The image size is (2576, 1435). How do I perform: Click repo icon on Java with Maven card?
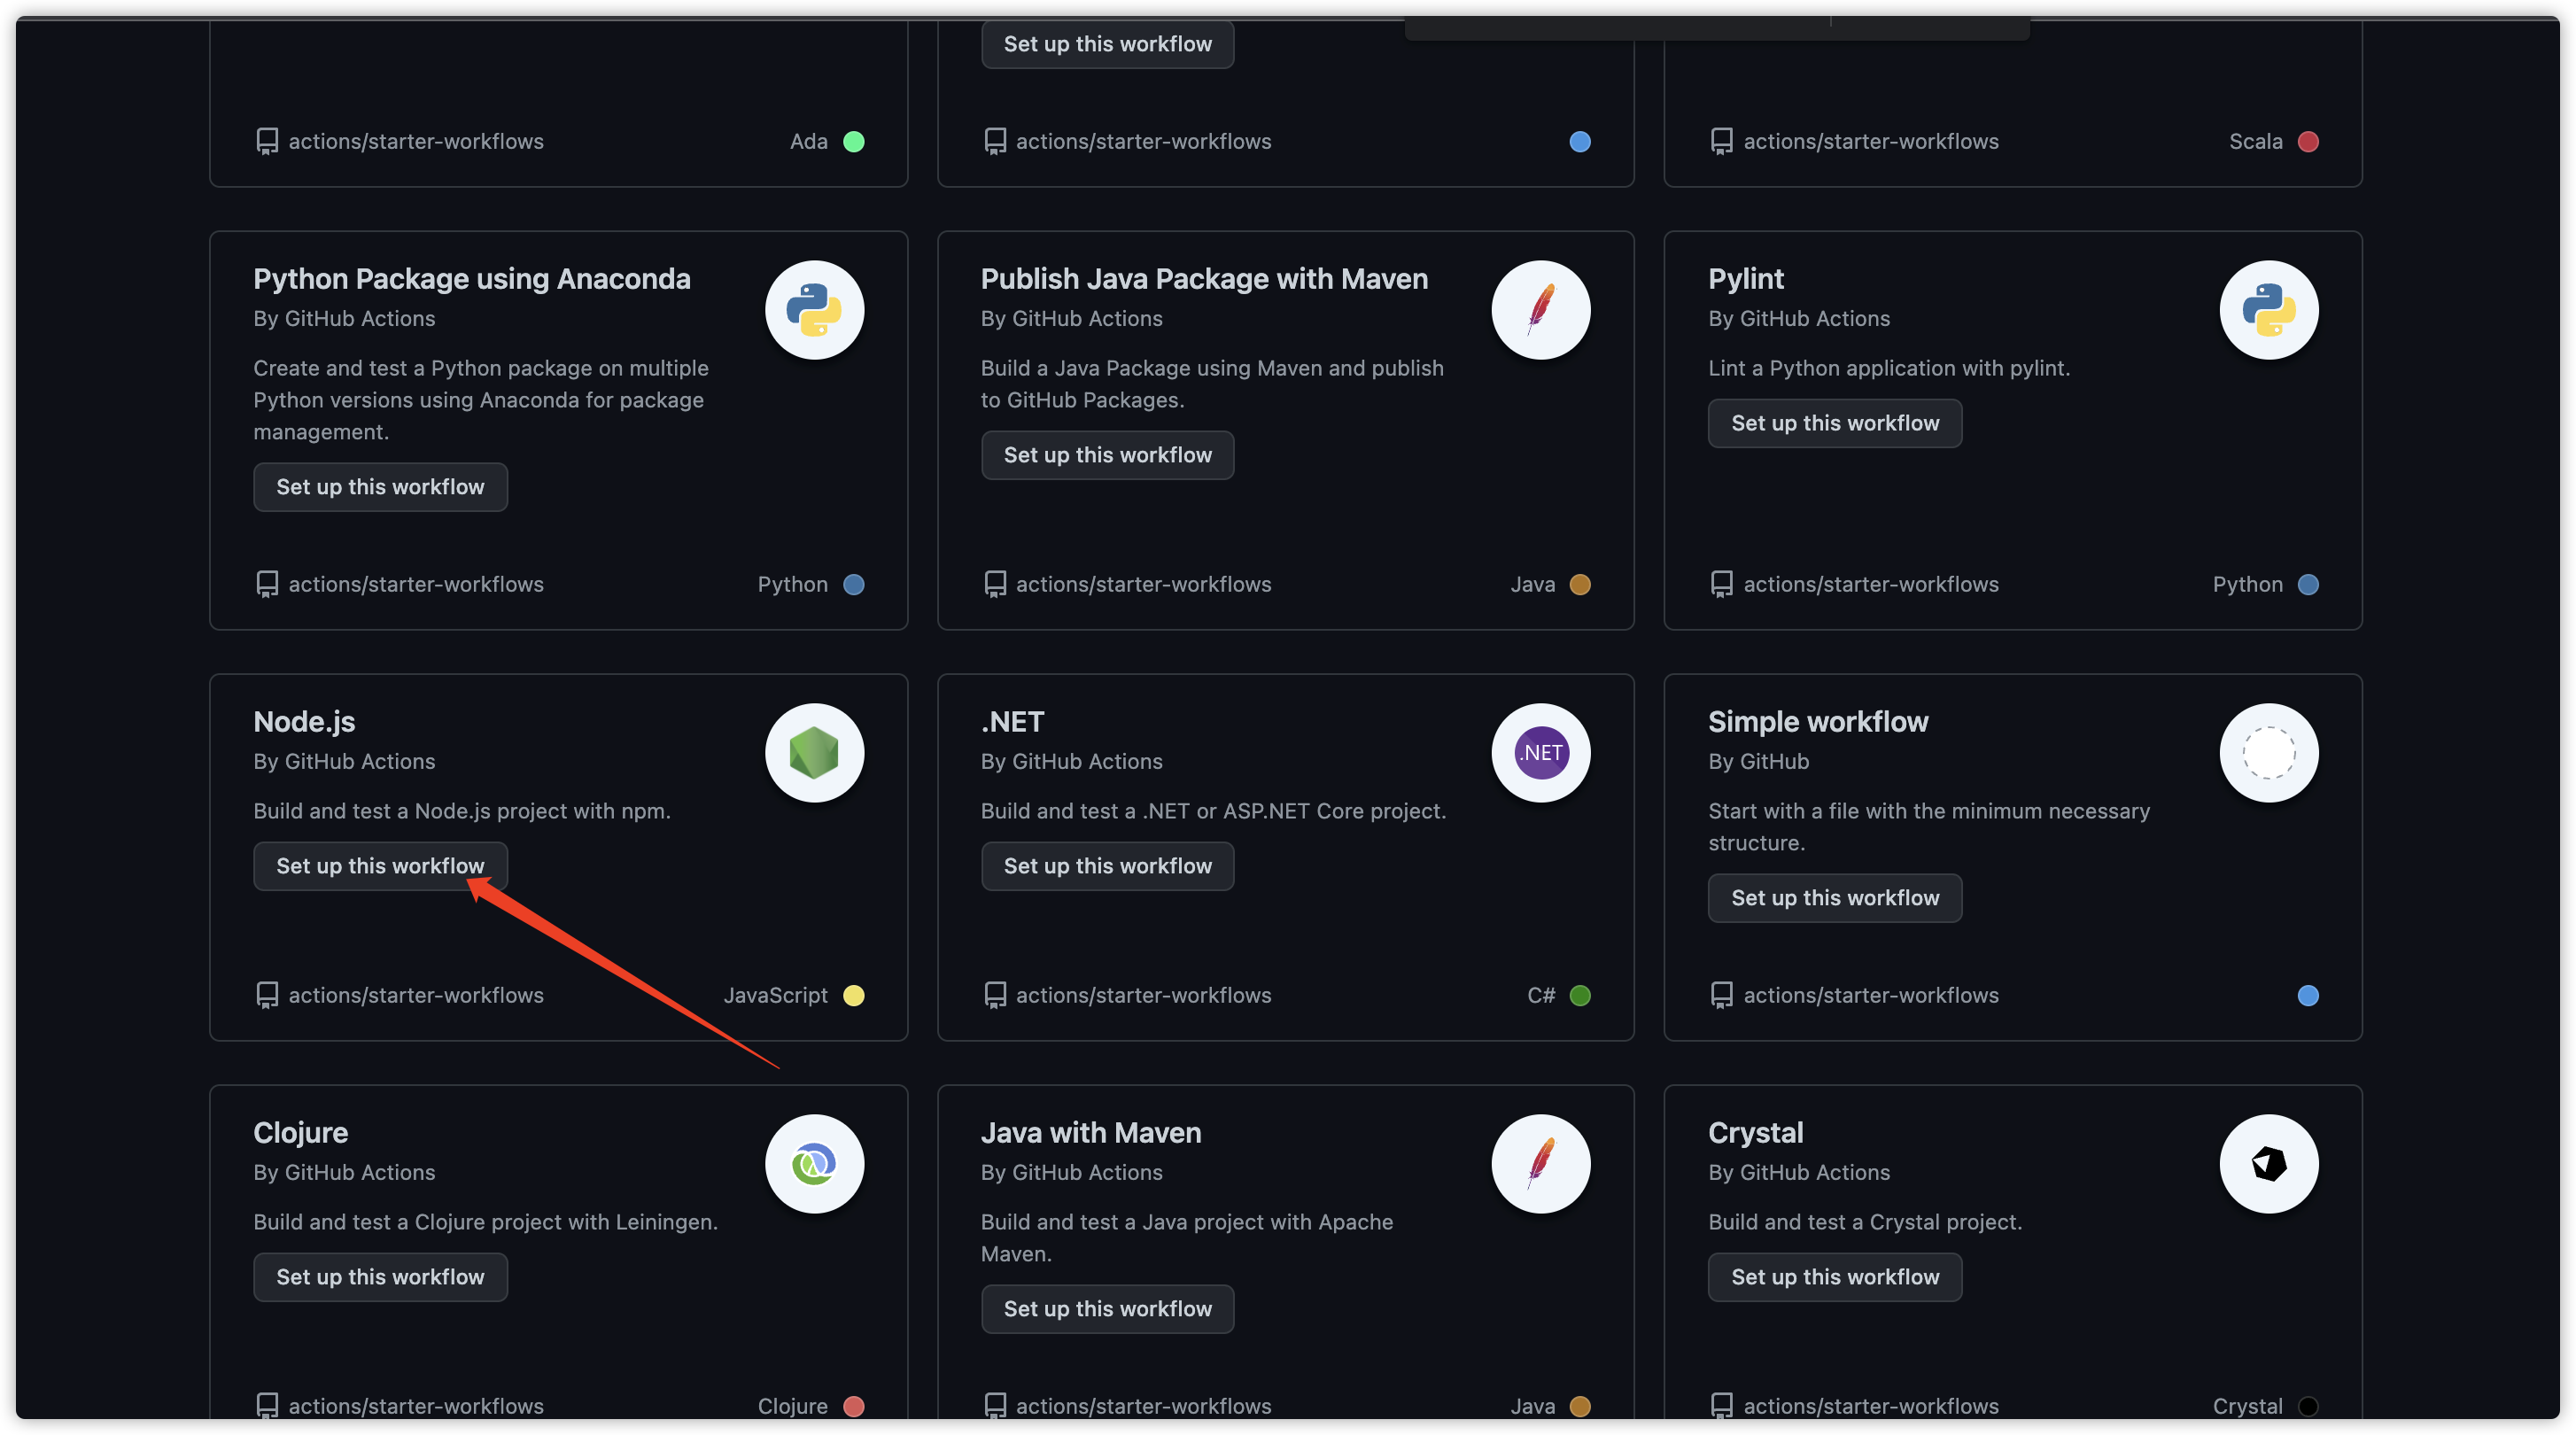pyautogui.click(x=995, y=1406)
